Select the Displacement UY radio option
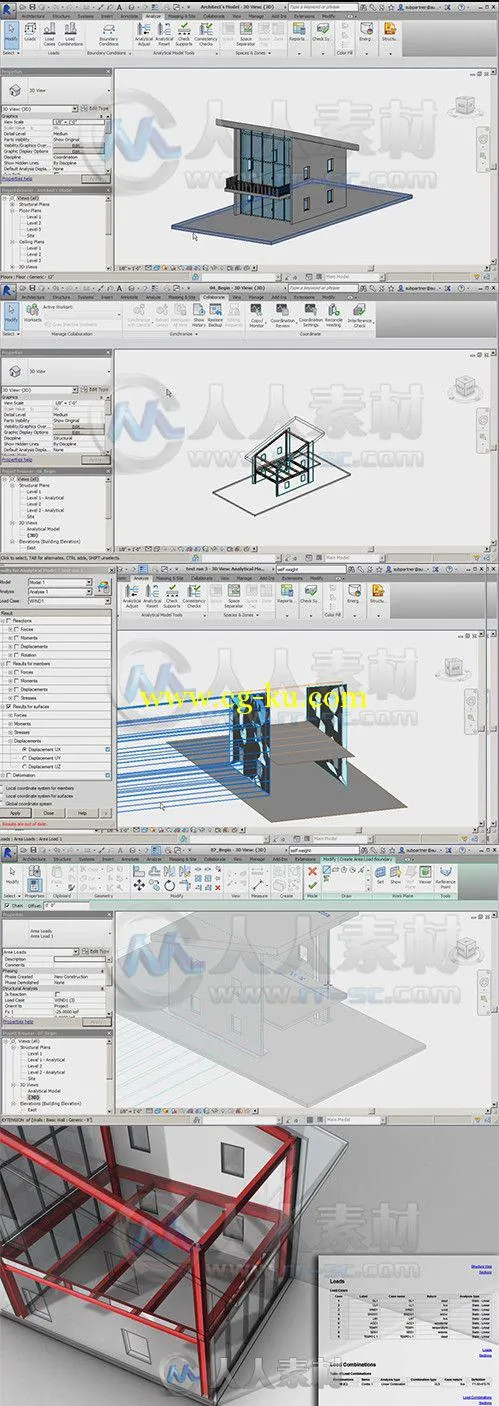The width and height of the screenshot is (499, 1406). 23,757
